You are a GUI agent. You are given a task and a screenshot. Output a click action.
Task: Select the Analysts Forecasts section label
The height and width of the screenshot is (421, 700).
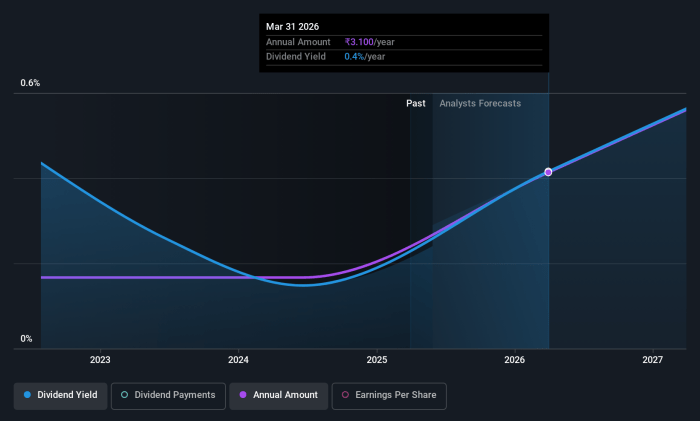click(x=480, y=104)
